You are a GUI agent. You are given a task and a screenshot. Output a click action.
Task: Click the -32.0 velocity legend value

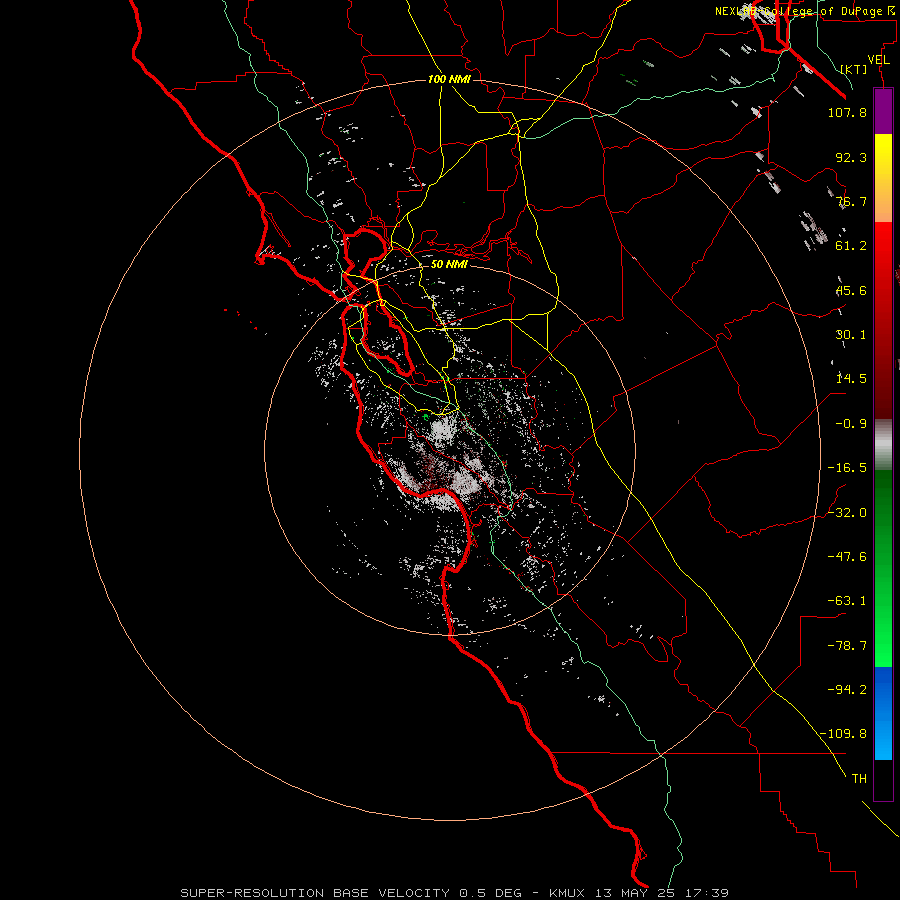pyautogui.click(x=847, y=513)
